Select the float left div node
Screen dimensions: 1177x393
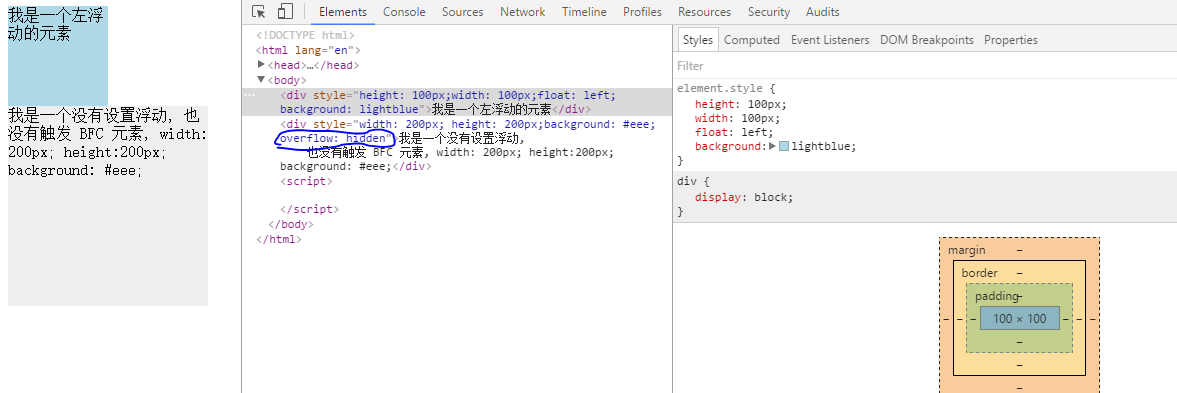pyautogui.click(x=456, y=102)
